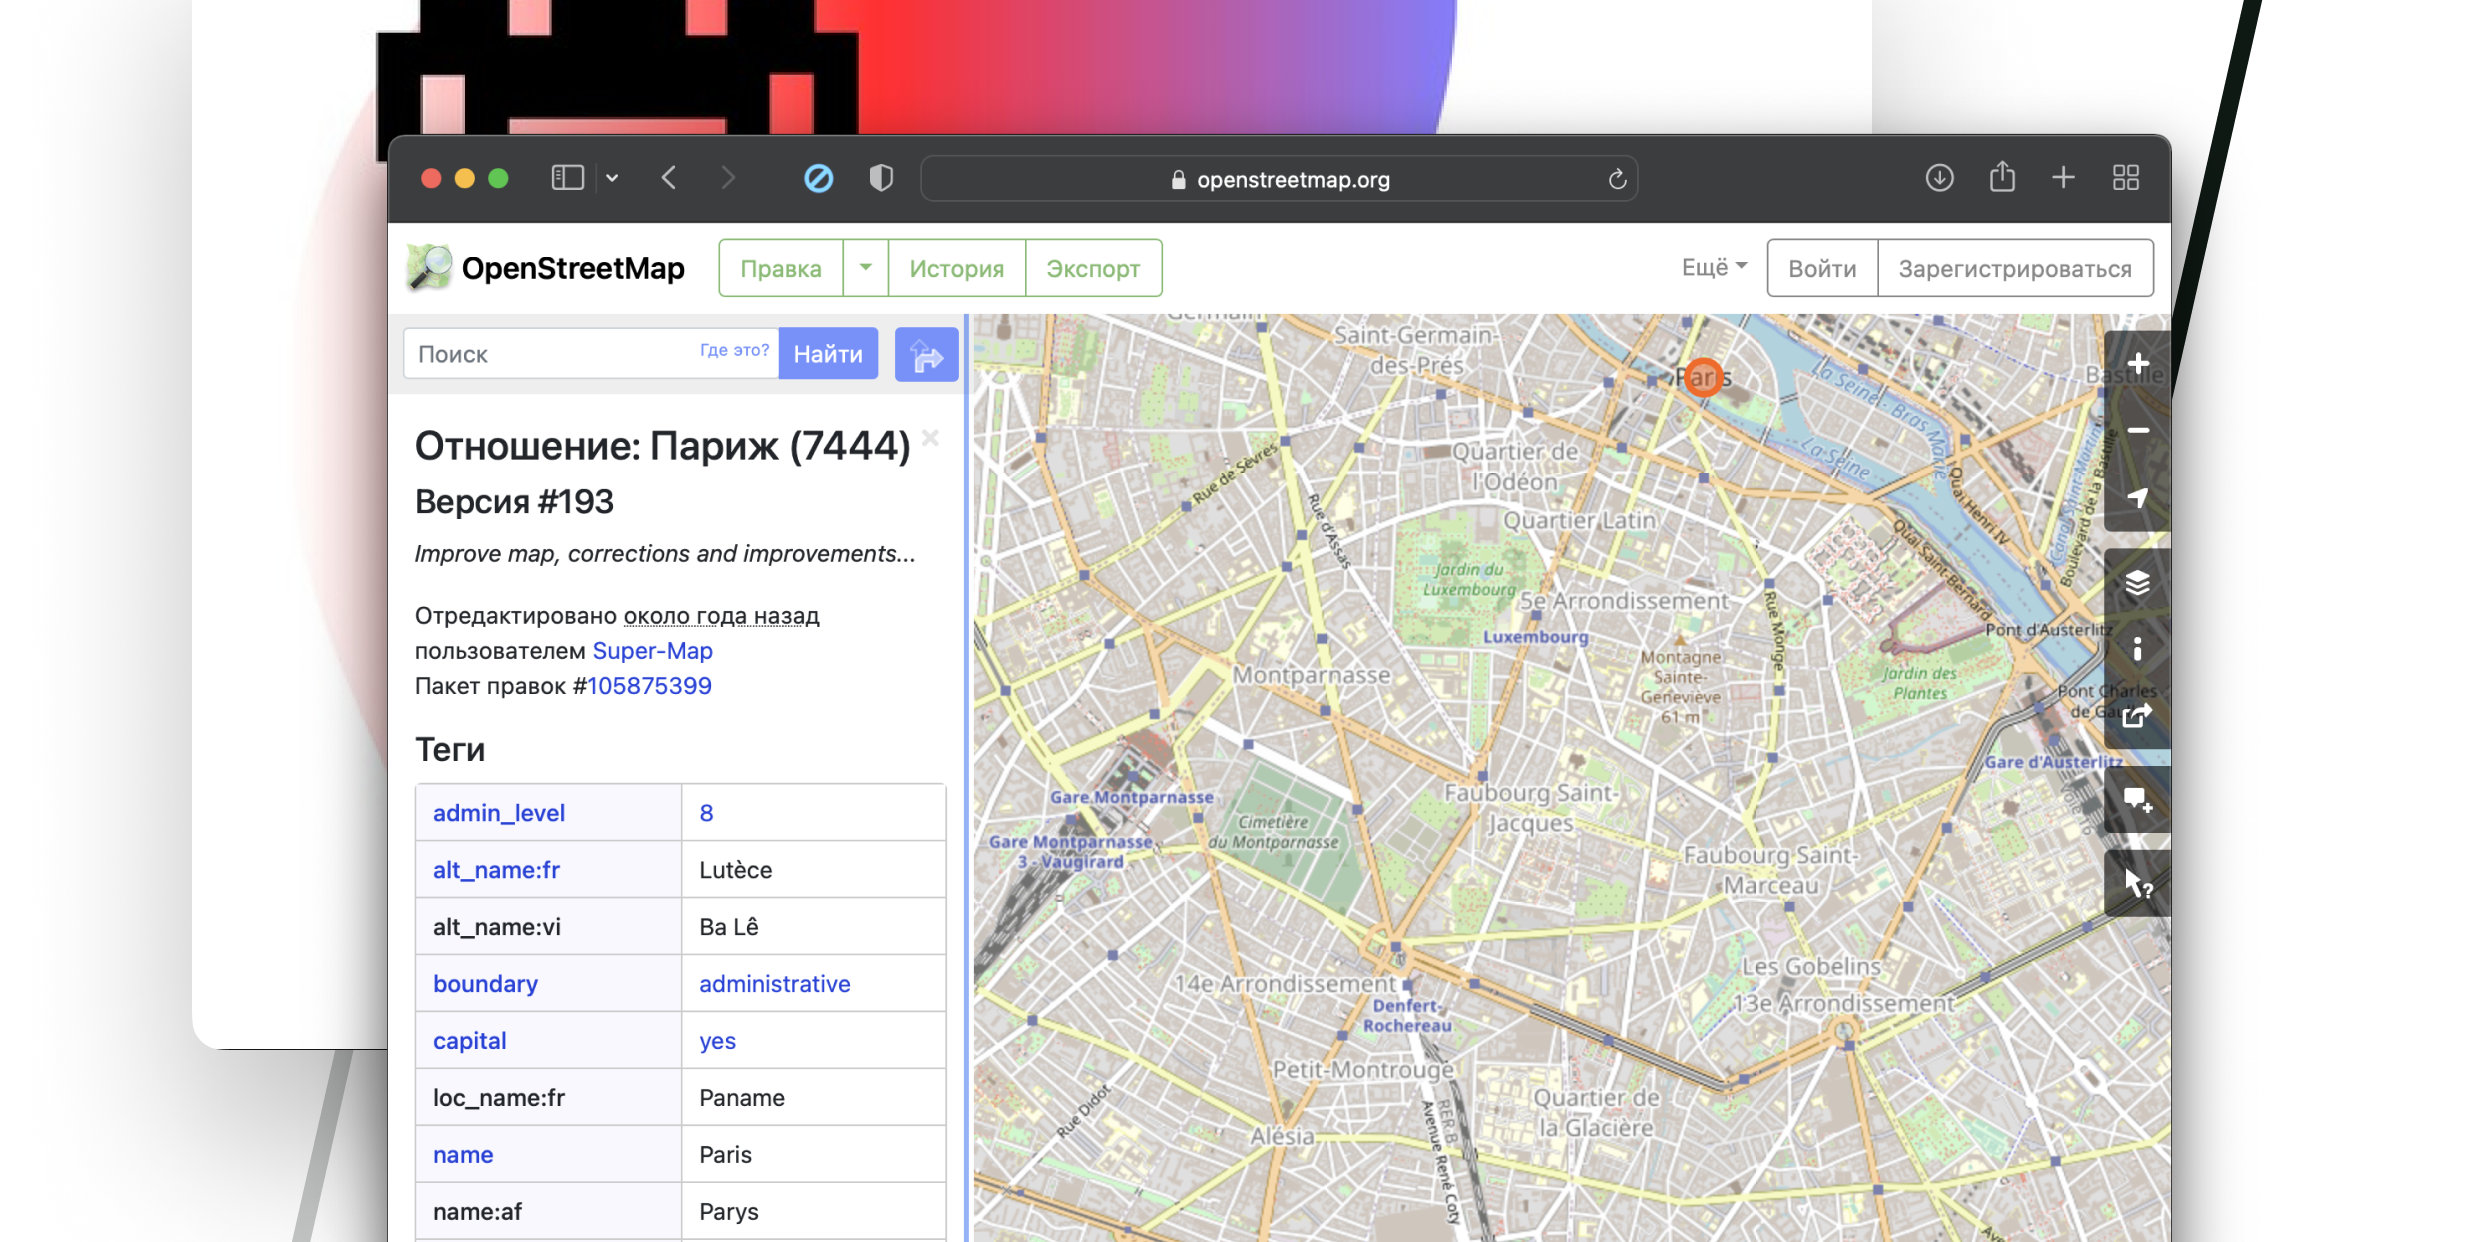
Task: Open the Ещё more menu
Action: pyautogui.click(x=1713, y=267)
